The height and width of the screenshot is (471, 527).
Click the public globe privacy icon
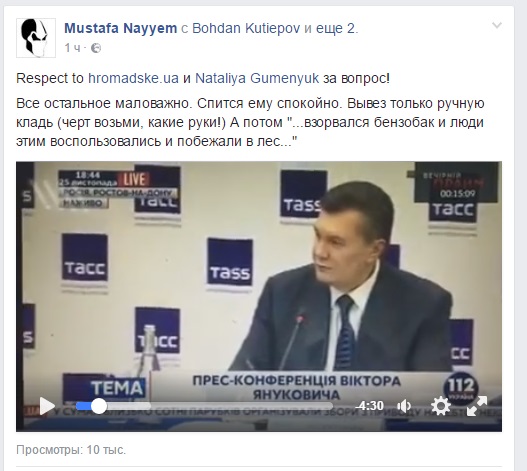tap(96, 48)
